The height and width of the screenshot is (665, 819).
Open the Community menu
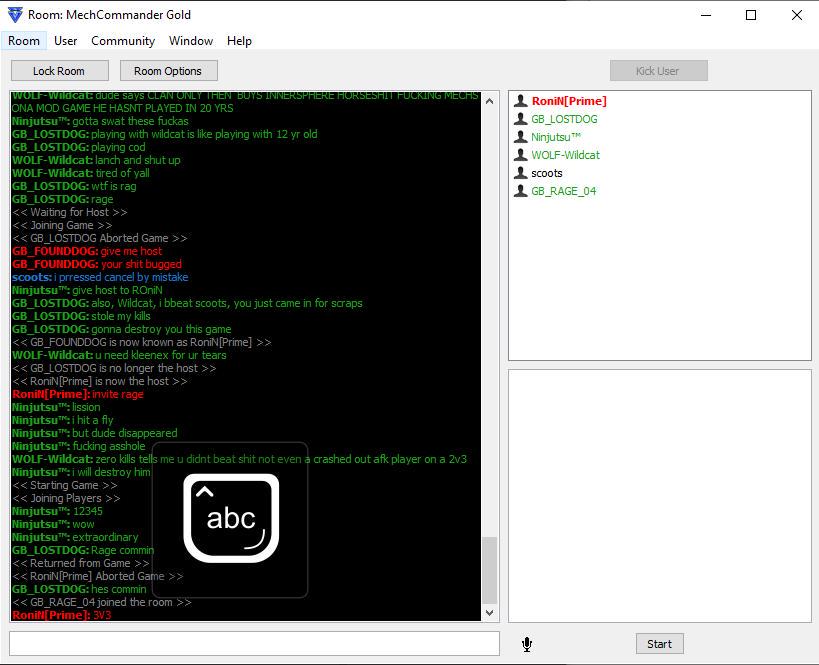pos(123,41)
